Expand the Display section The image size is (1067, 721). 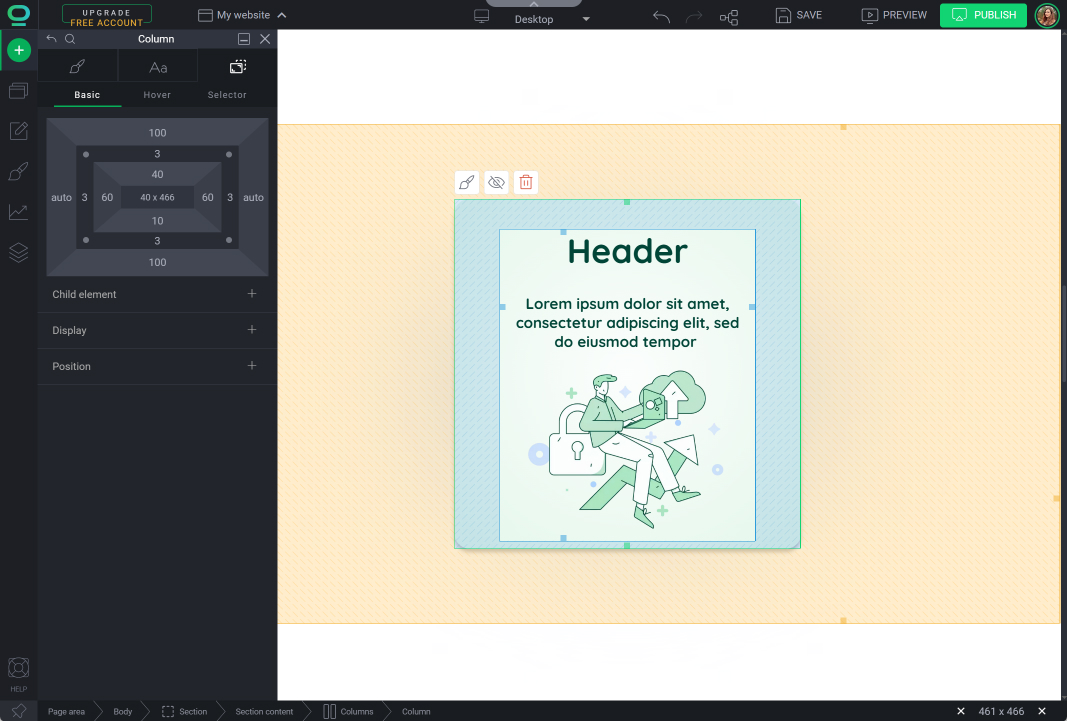pyautogui.click(x=157, y=331)
